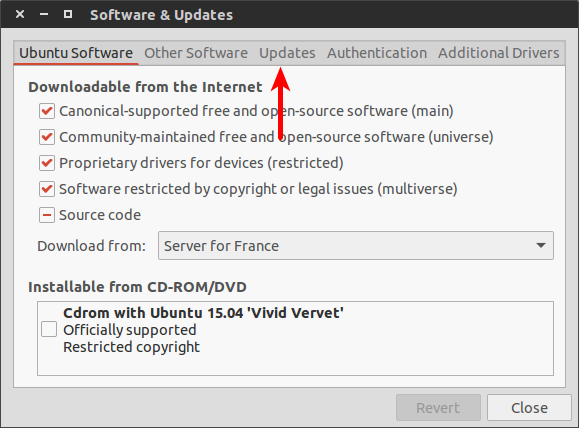Show the Additional Drivers tab
The height and width of the screenshot is (428, 579).
click(499, 53)
